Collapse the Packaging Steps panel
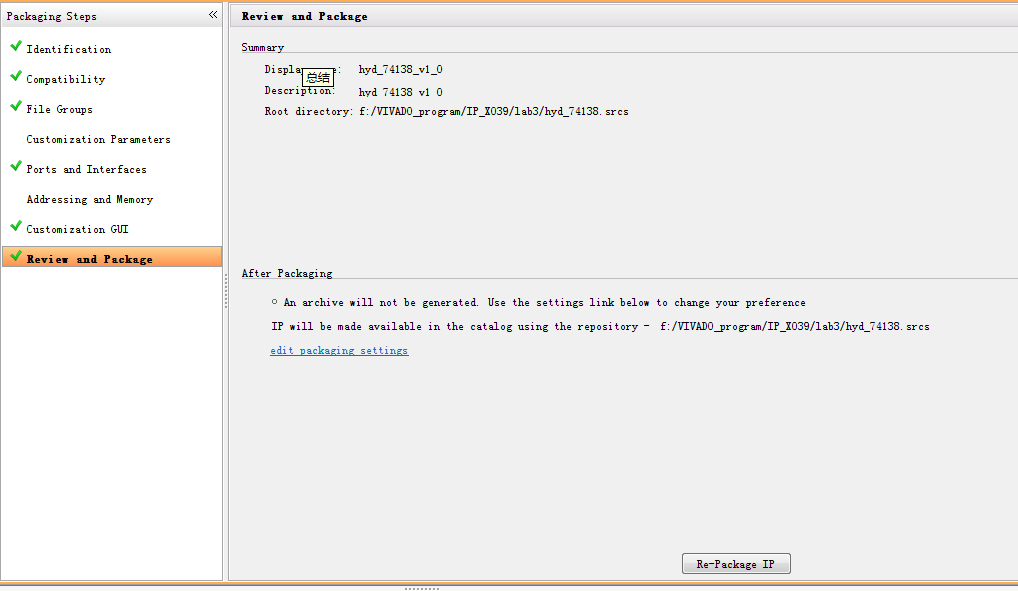1018x591 pixels. click(x=212, y=15)
